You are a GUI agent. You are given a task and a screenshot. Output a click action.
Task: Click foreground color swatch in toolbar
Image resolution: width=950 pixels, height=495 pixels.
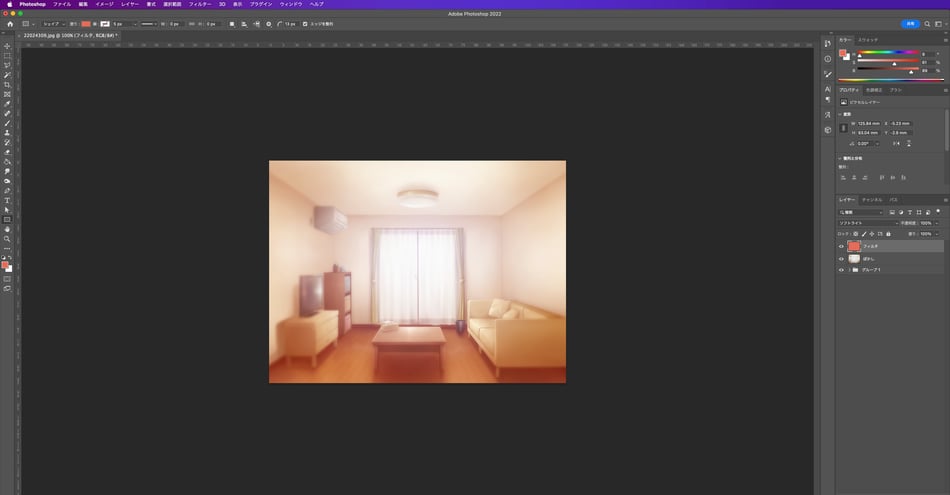point(5,265)
